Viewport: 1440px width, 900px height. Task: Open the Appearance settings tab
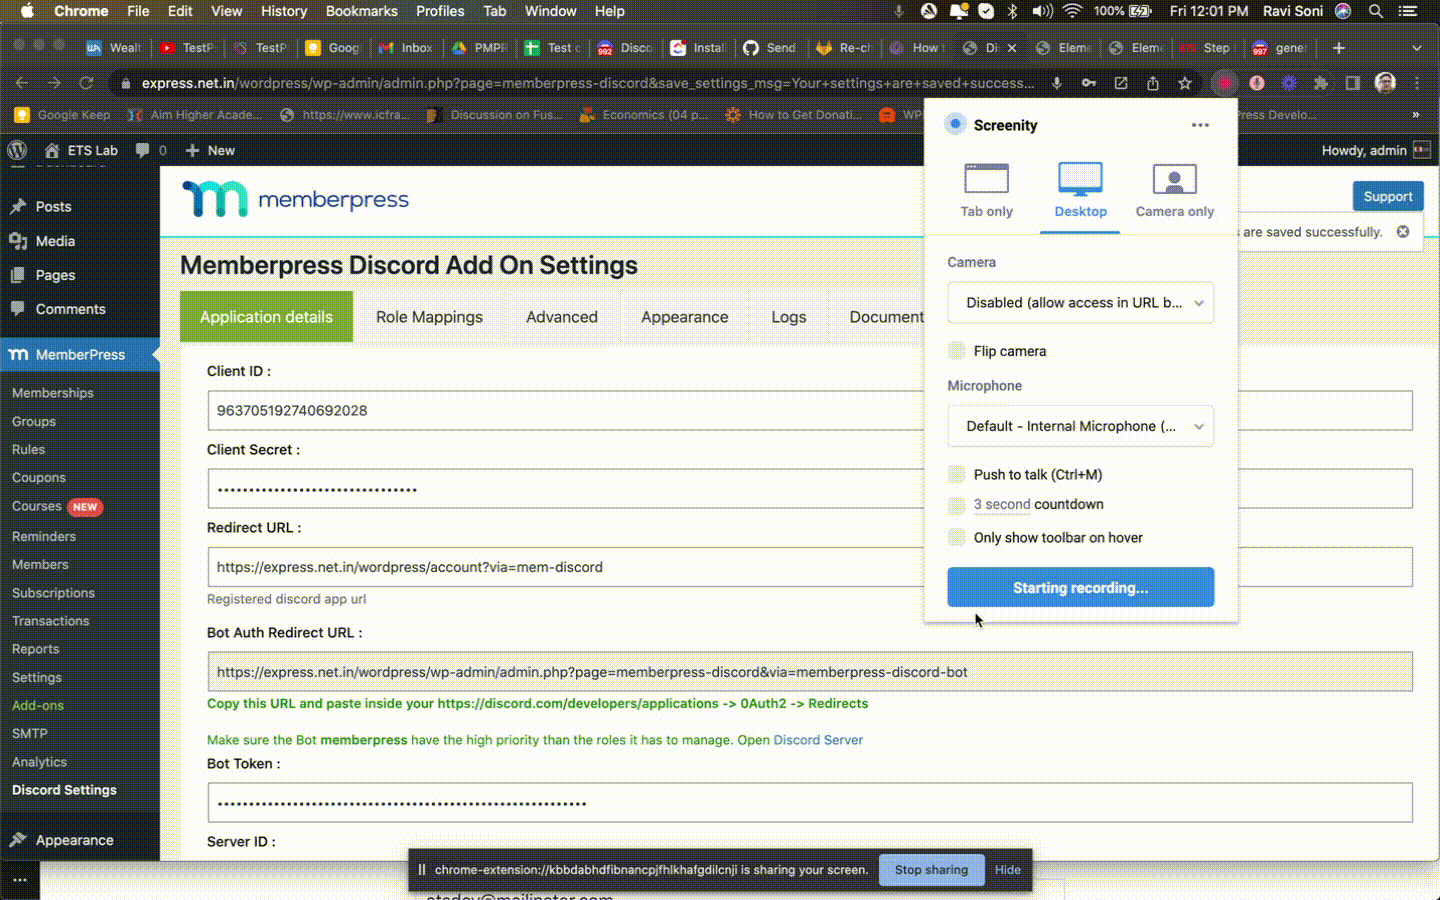coord(684,317)
